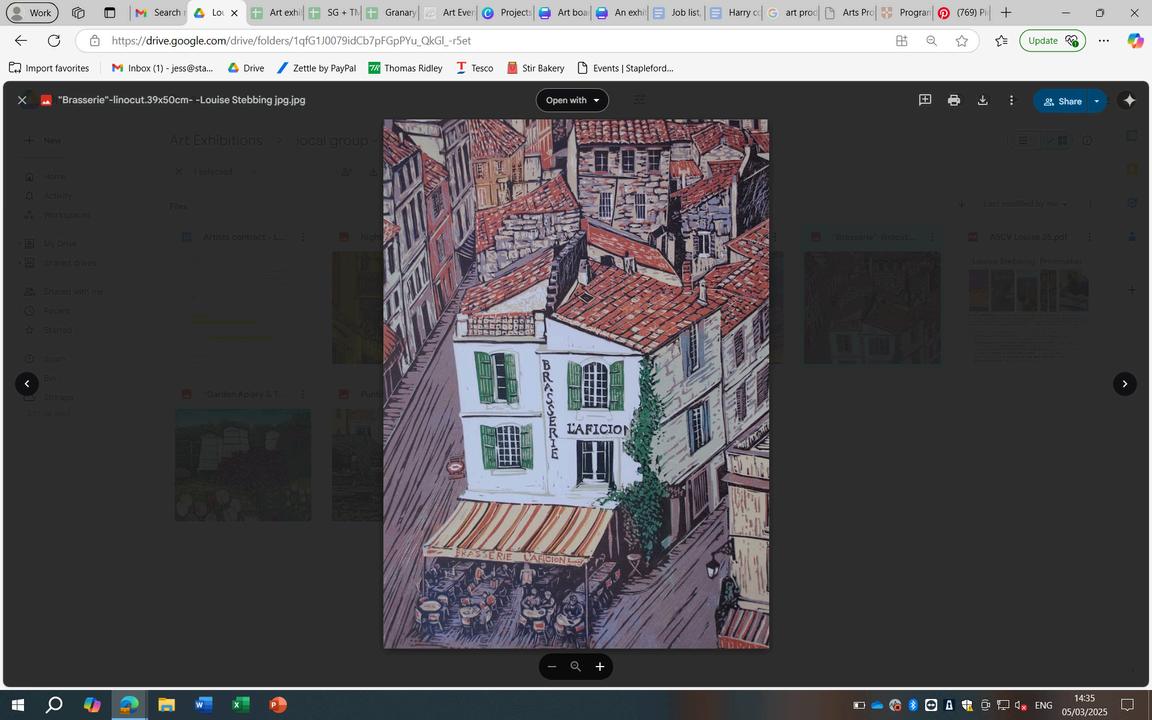Add a comment to the image
The image size is (1152, 720).
click(925, 100)
